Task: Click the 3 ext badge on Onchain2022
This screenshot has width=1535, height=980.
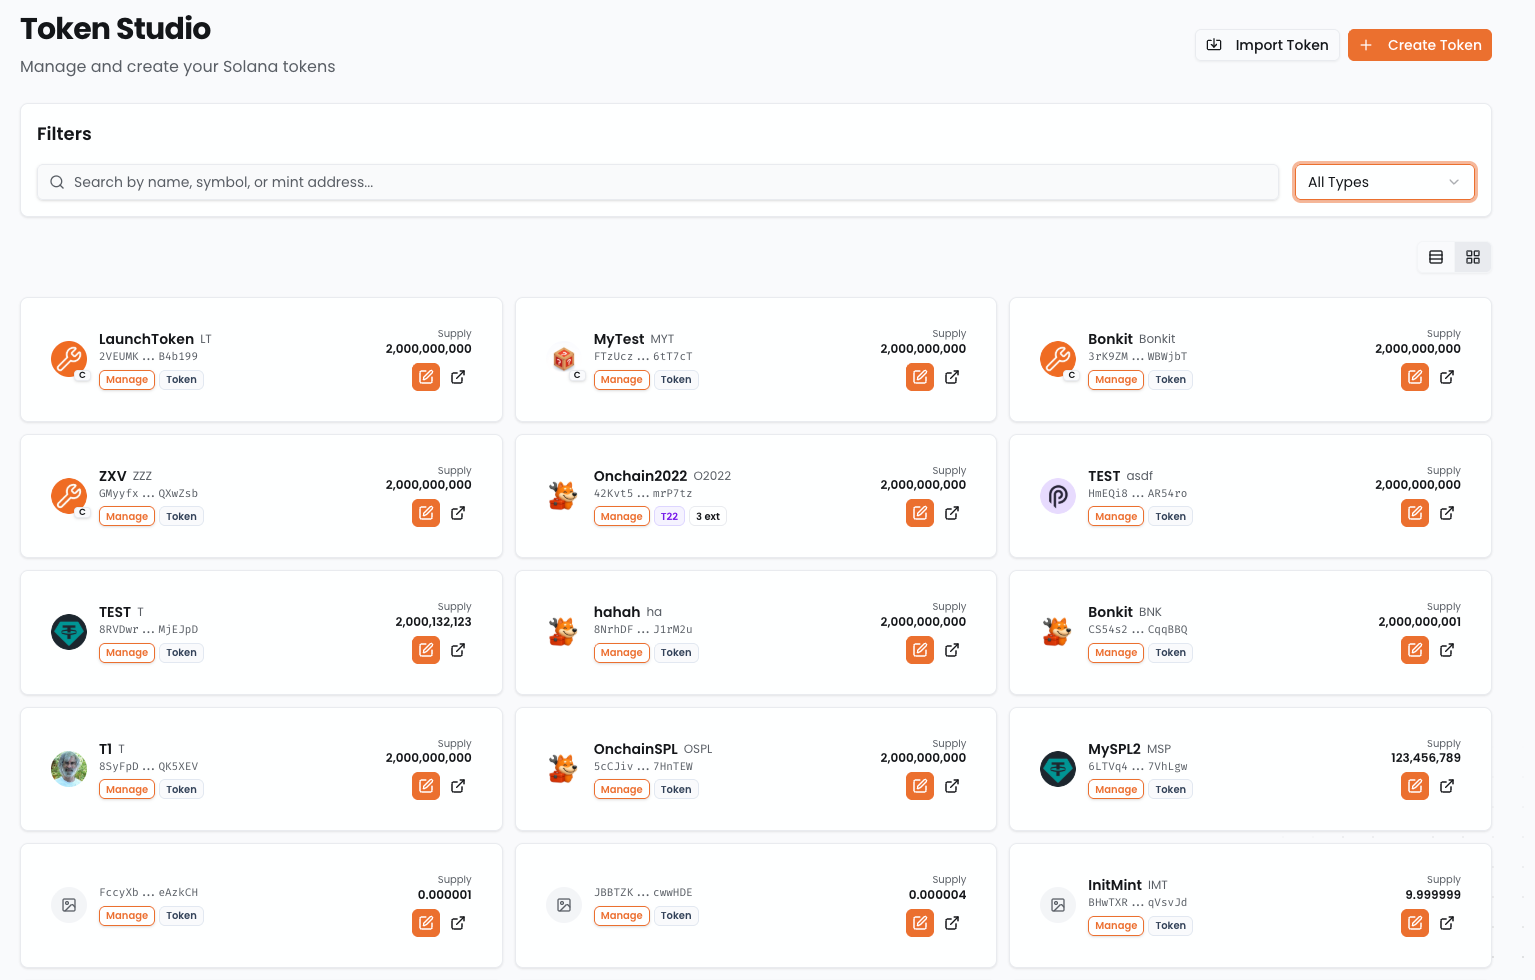Action: click(708, 517)
